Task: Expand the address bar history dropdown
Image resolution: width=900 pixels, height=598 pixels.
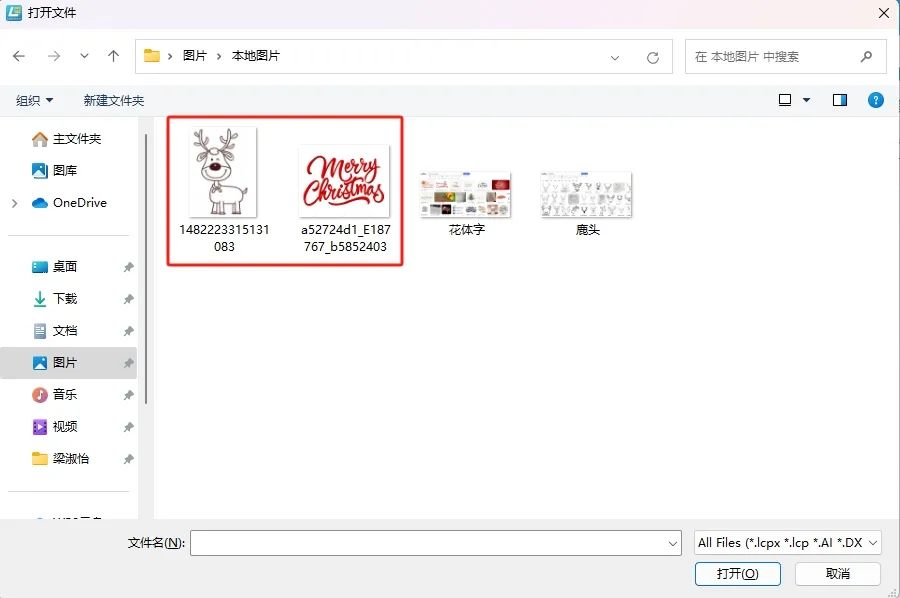Action: [615, 57]
